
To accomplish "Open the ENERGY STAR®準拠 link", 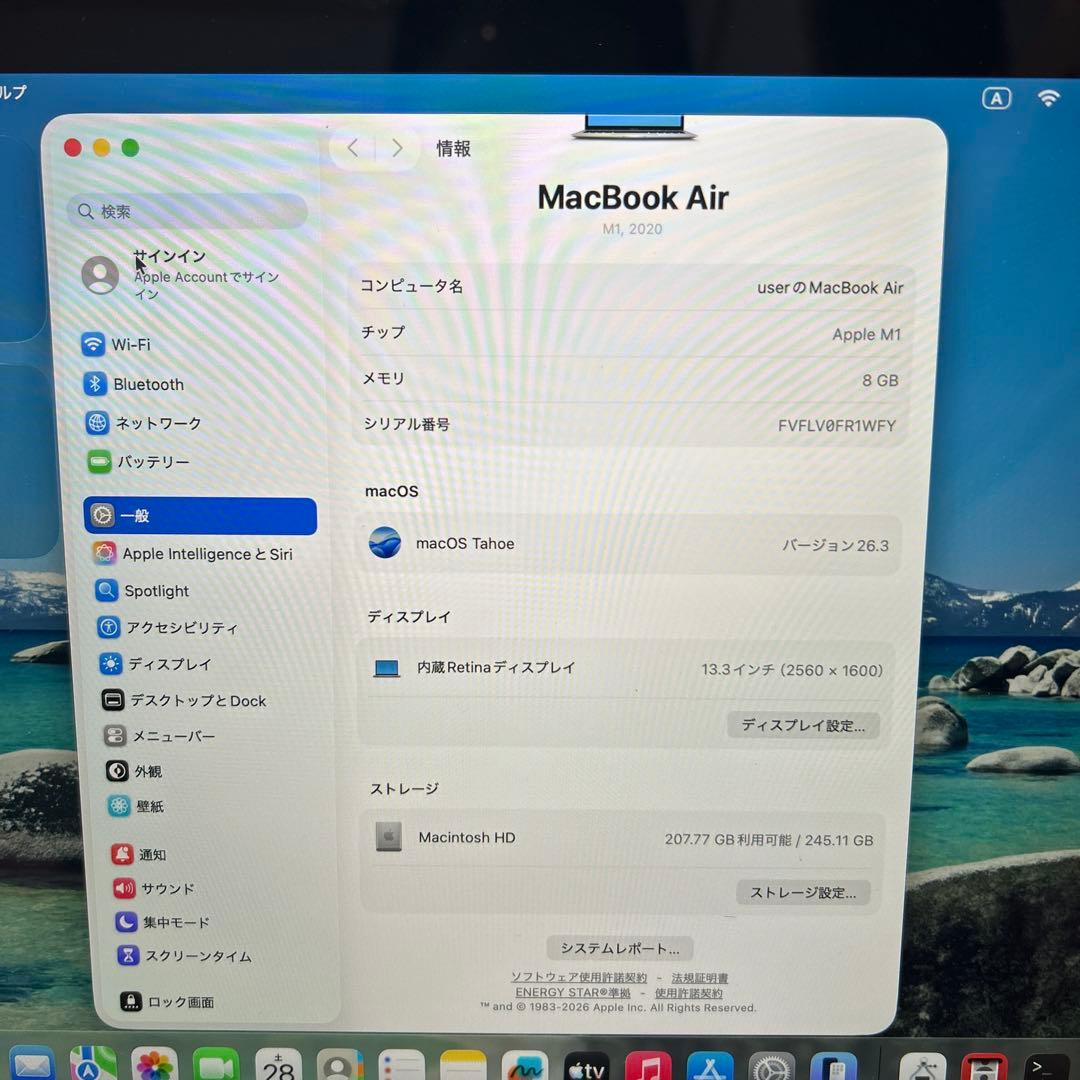I will pos(572,993).
